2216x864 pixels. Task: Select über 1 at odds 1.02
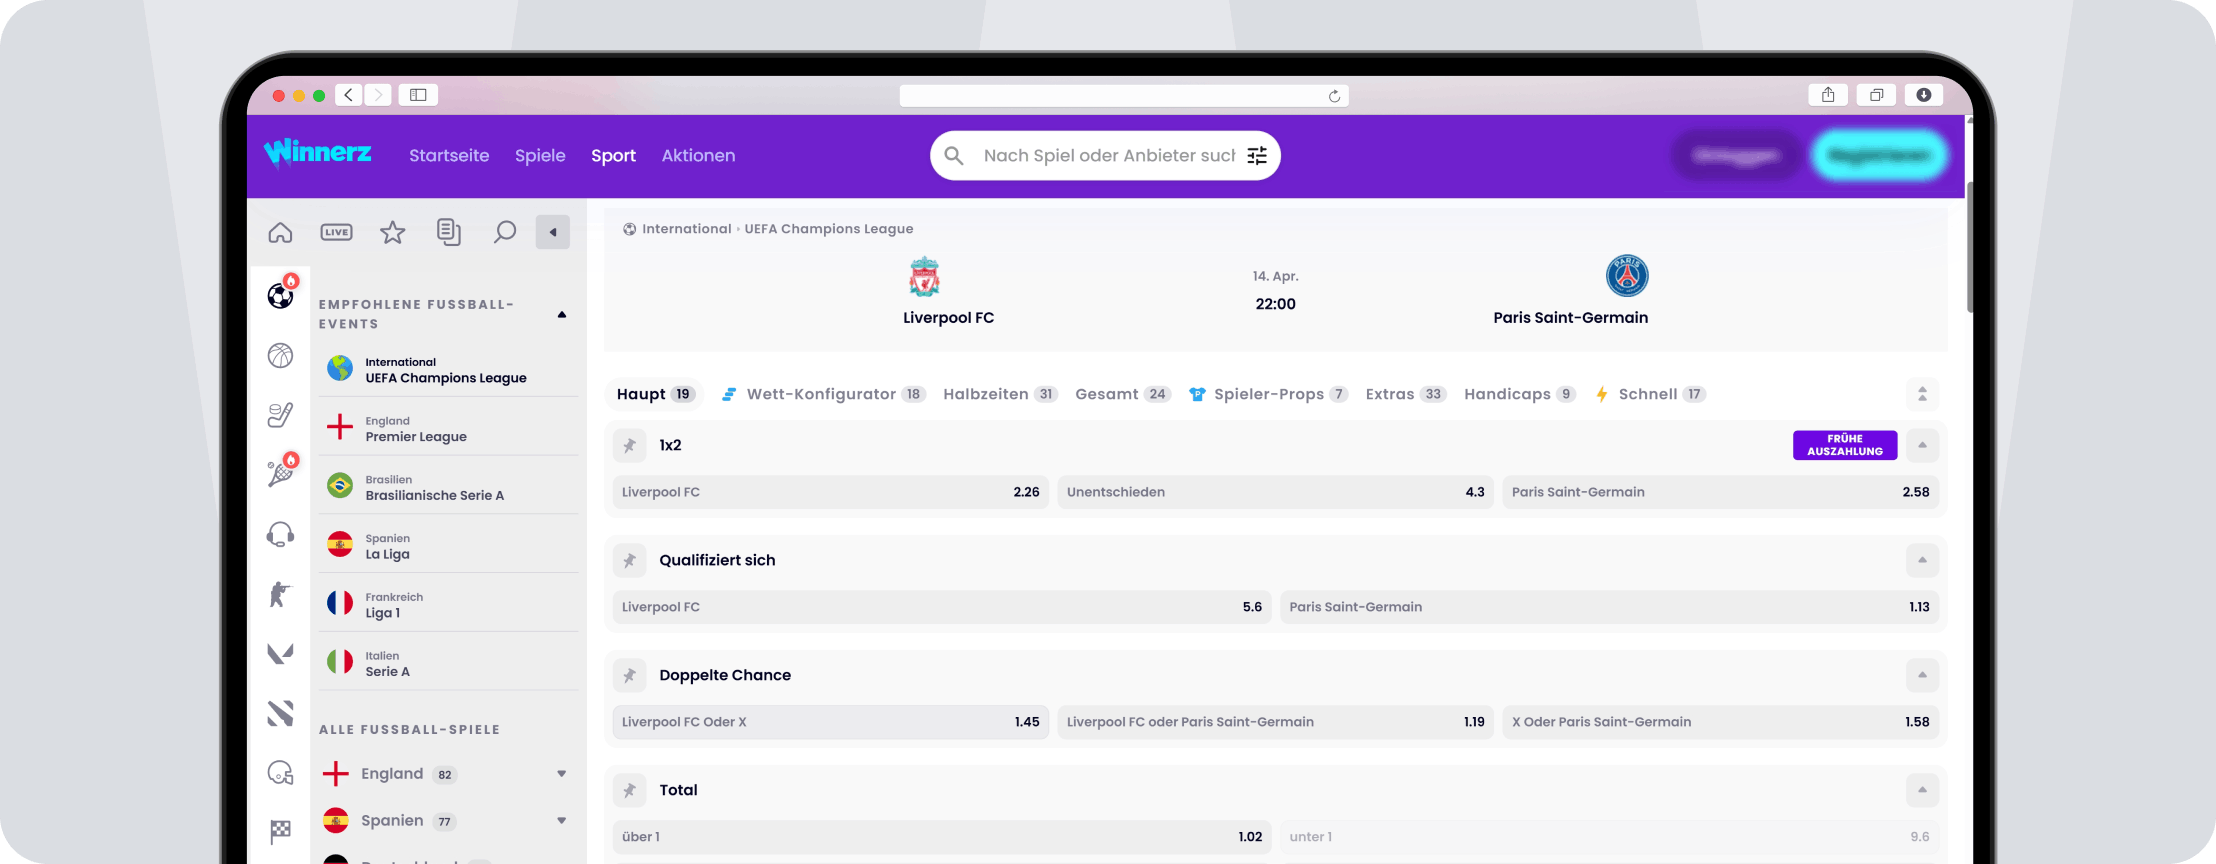point(942,837)
